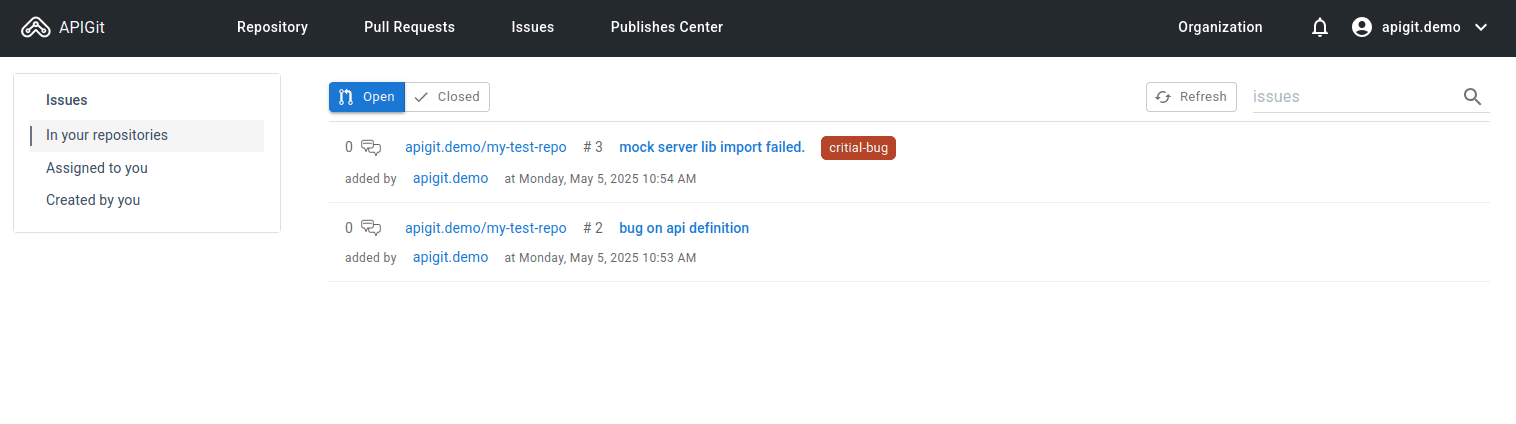Open my-test-repo link on issue #3

coord(486,147)
